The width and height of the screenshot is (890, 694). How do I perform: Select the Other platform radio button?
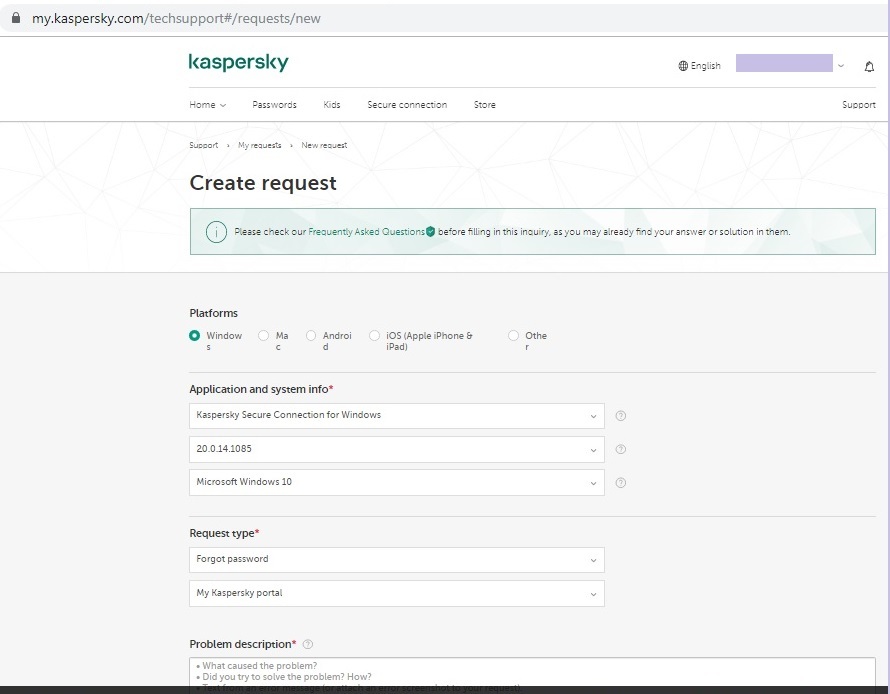pos(513,335)
